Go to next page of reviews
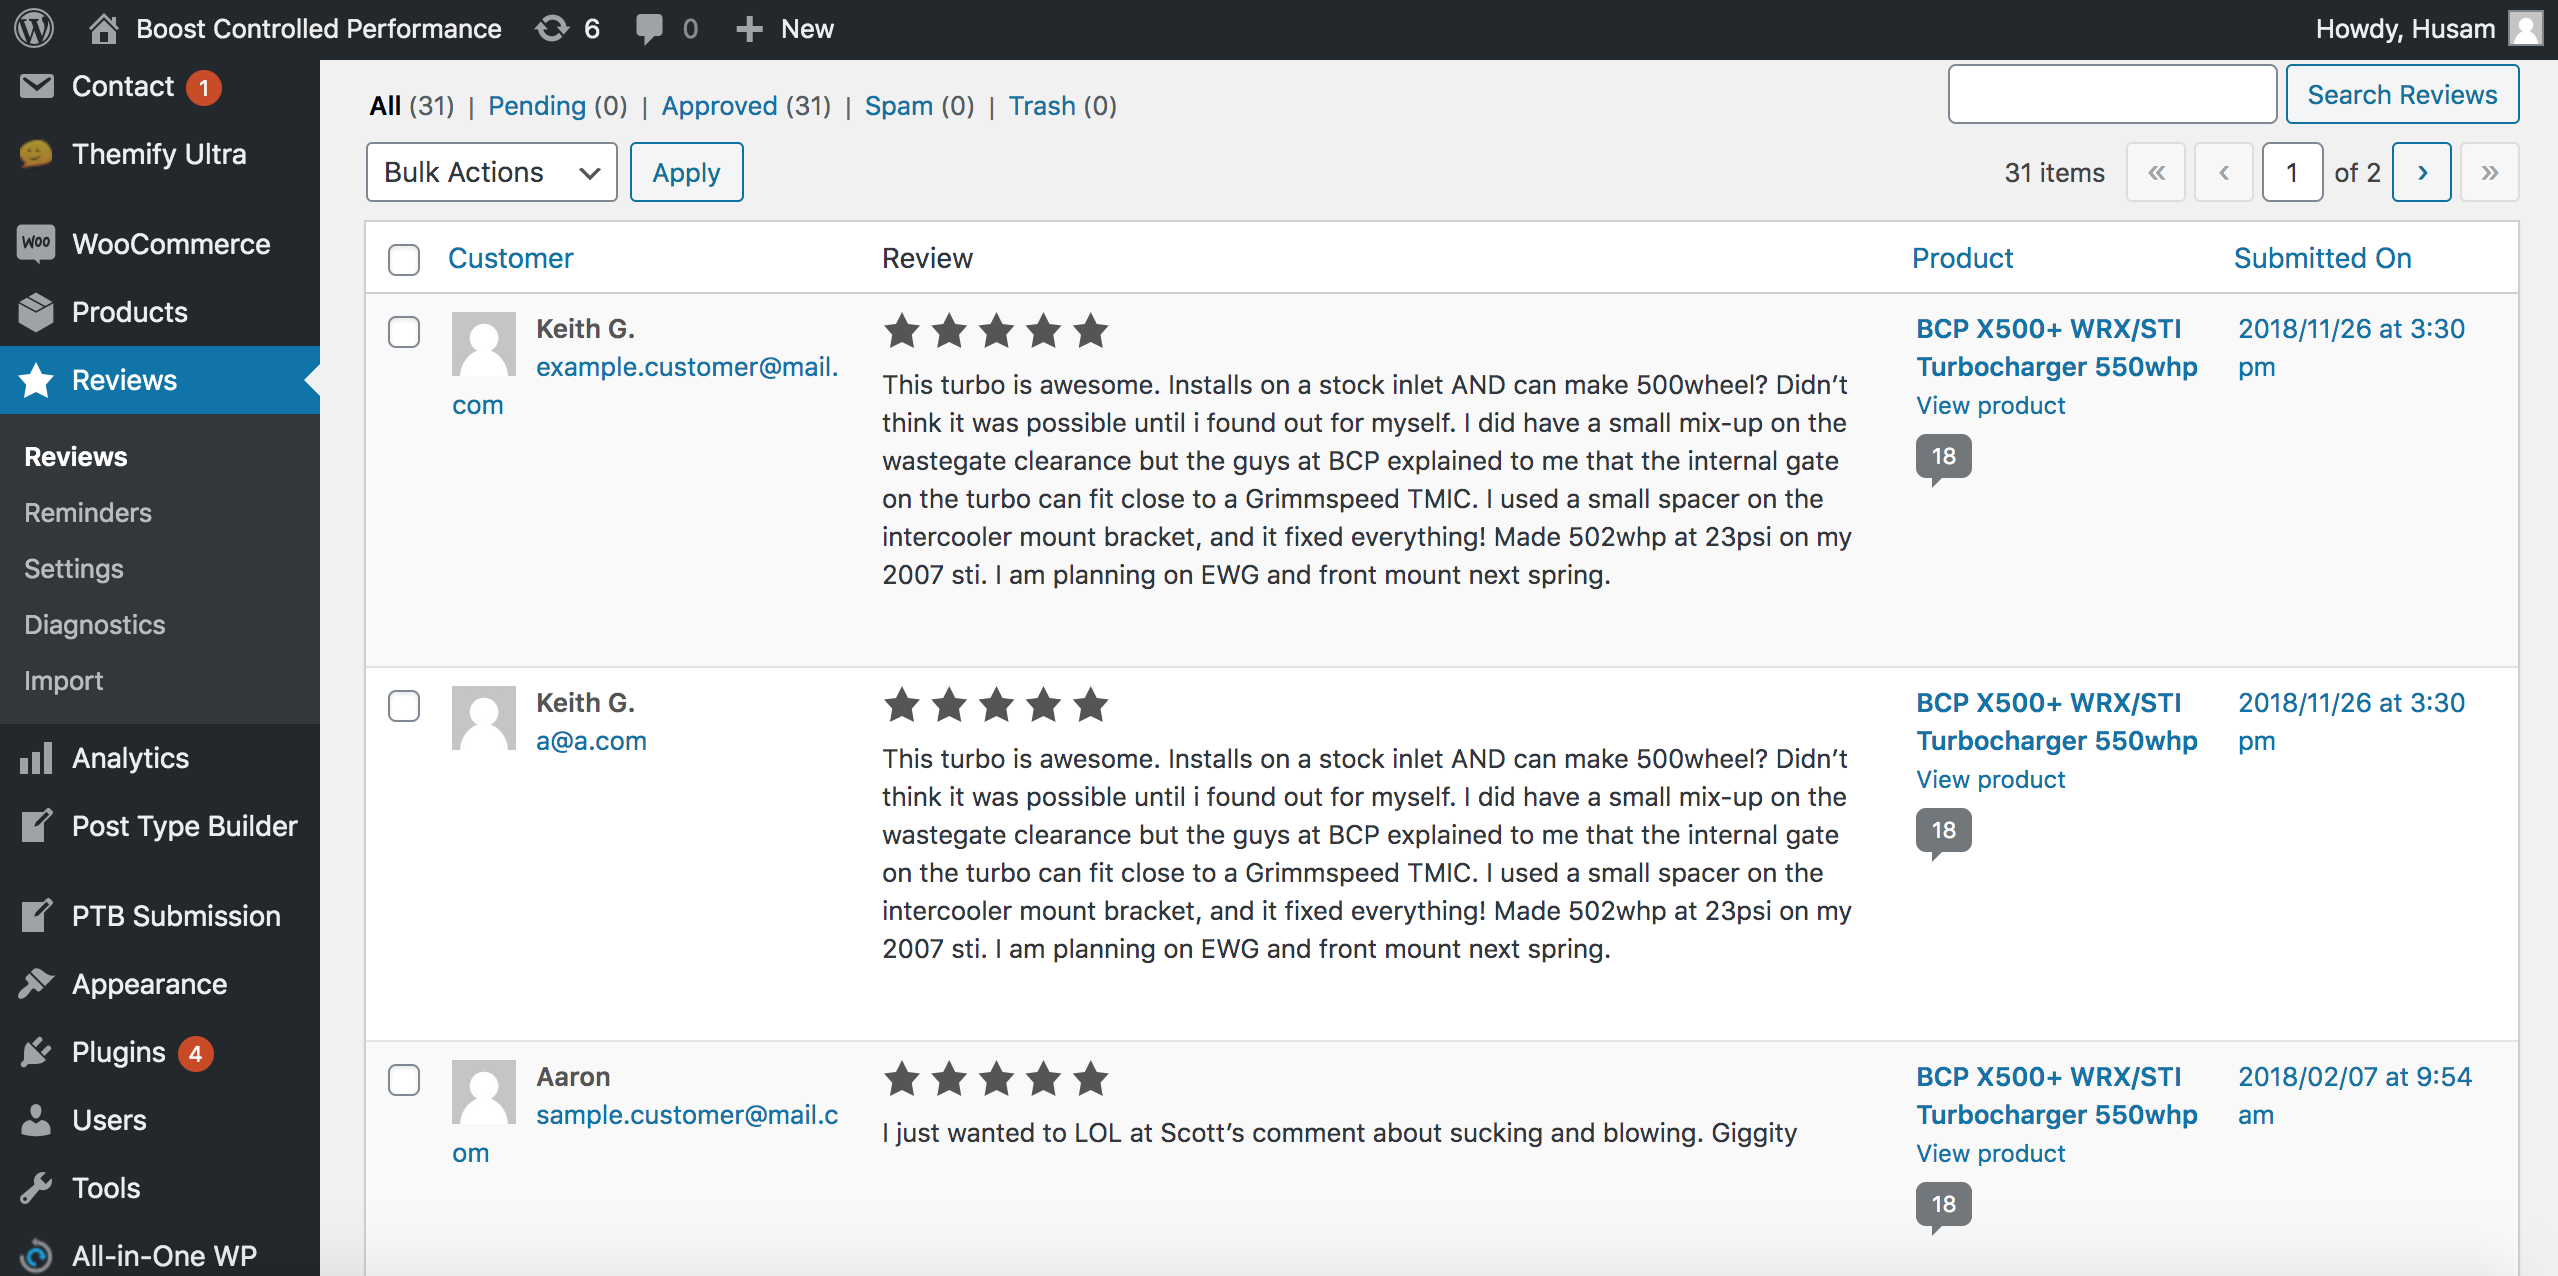Screen dimensions: 2558x1276 coord(2421,172)
